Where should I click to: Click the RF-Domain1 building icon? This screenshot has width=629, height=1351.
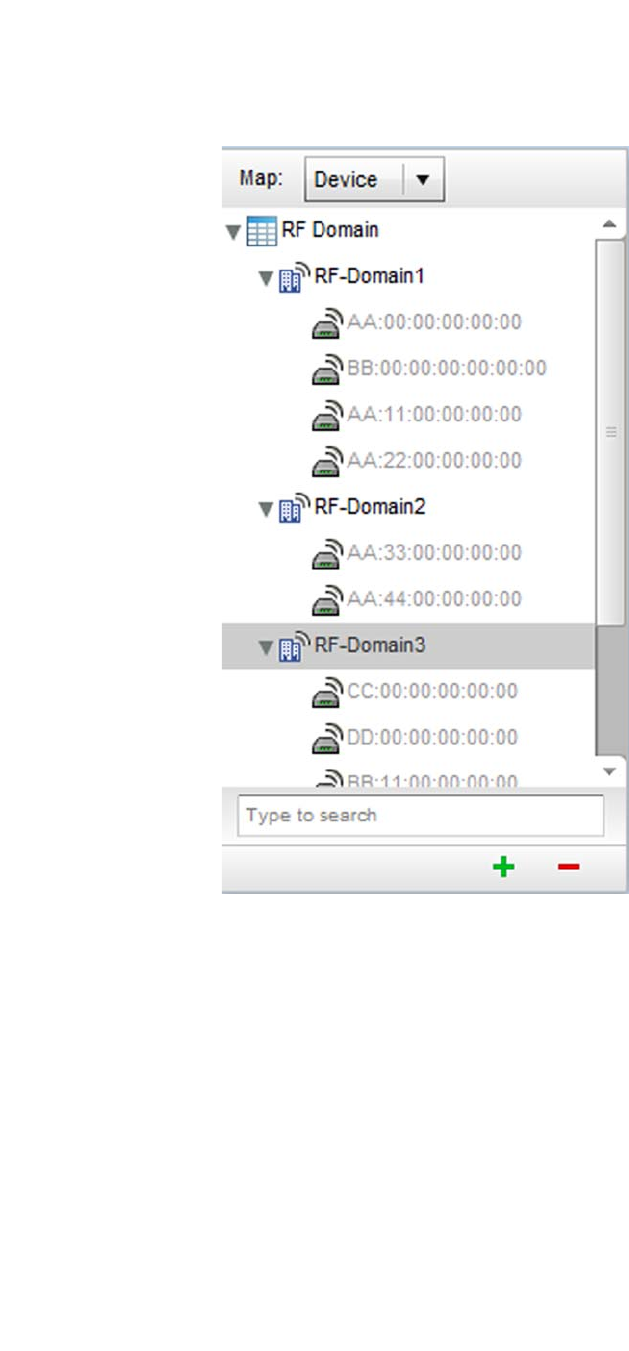294,278
